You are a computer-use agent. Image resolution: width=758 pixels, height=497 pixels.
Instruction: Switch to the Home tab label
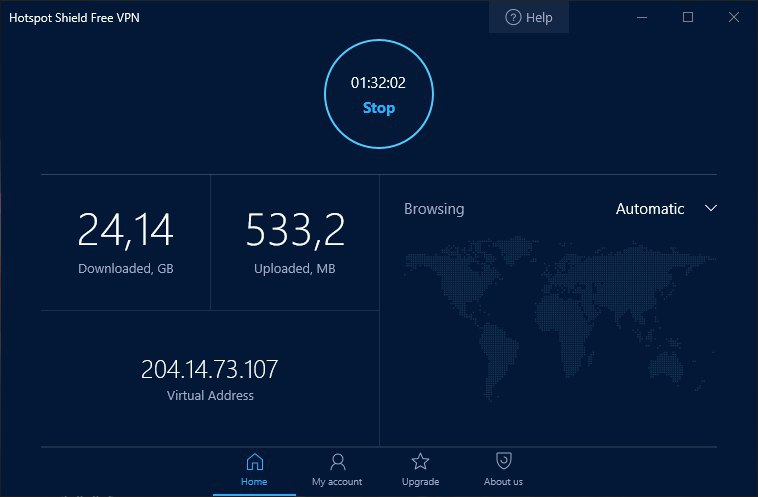[254, 482]
